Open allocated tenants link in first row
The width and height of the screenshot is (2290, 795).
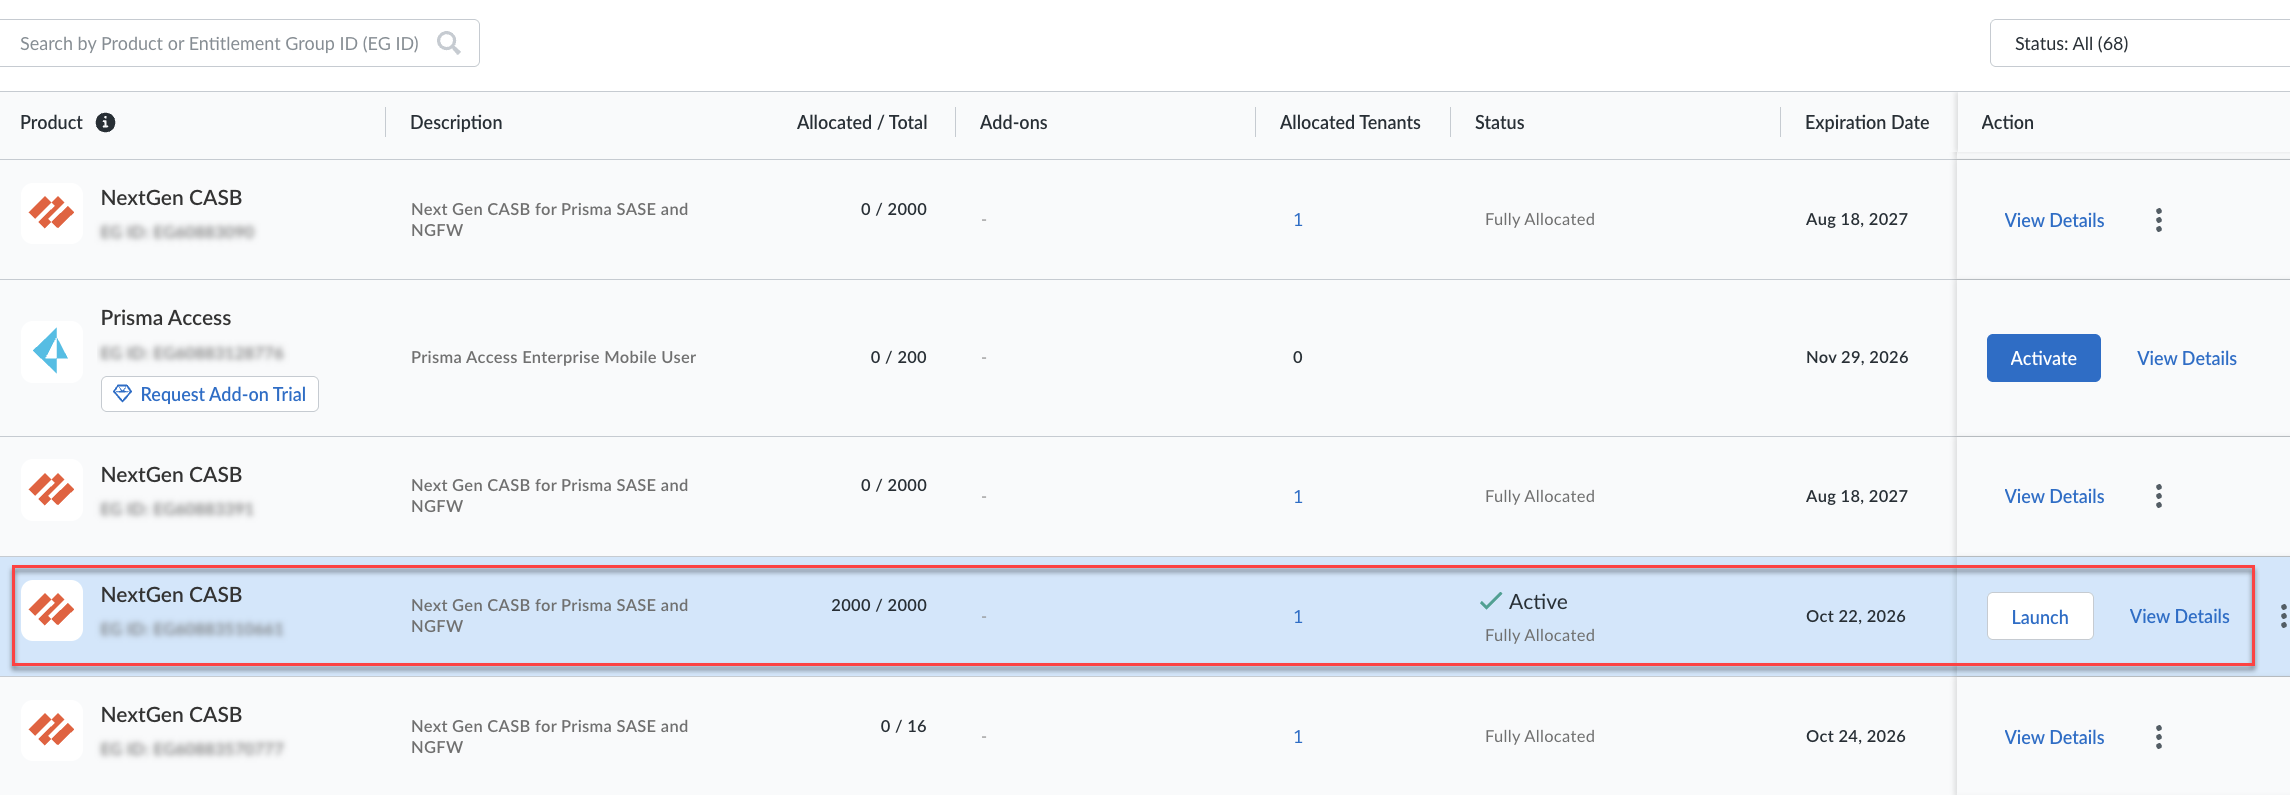[1297, 220]
